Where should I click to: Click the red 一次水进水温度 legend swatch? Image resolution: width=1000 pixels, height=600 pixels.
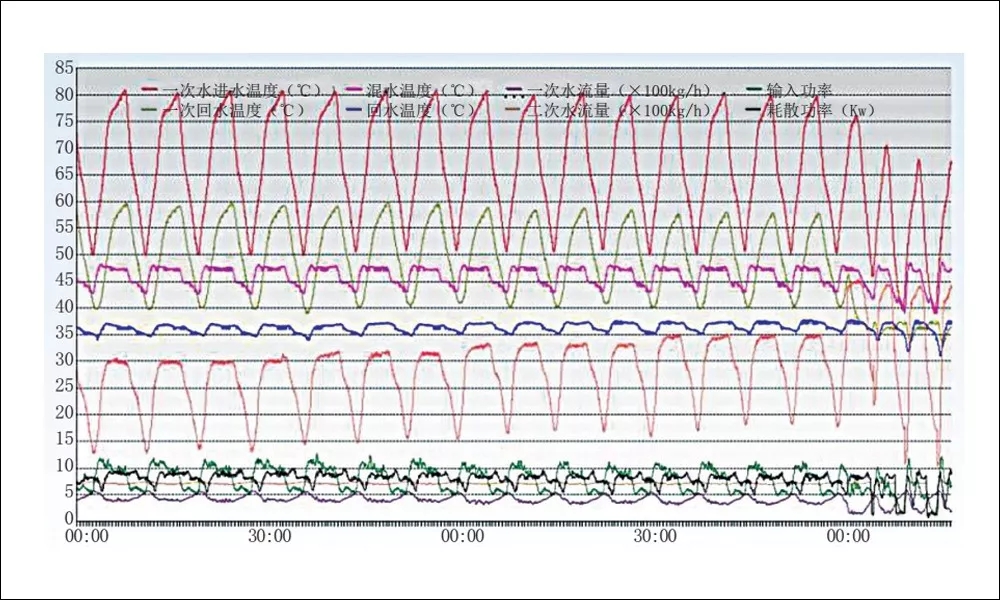pyautogui.click(x=151, y=90)
